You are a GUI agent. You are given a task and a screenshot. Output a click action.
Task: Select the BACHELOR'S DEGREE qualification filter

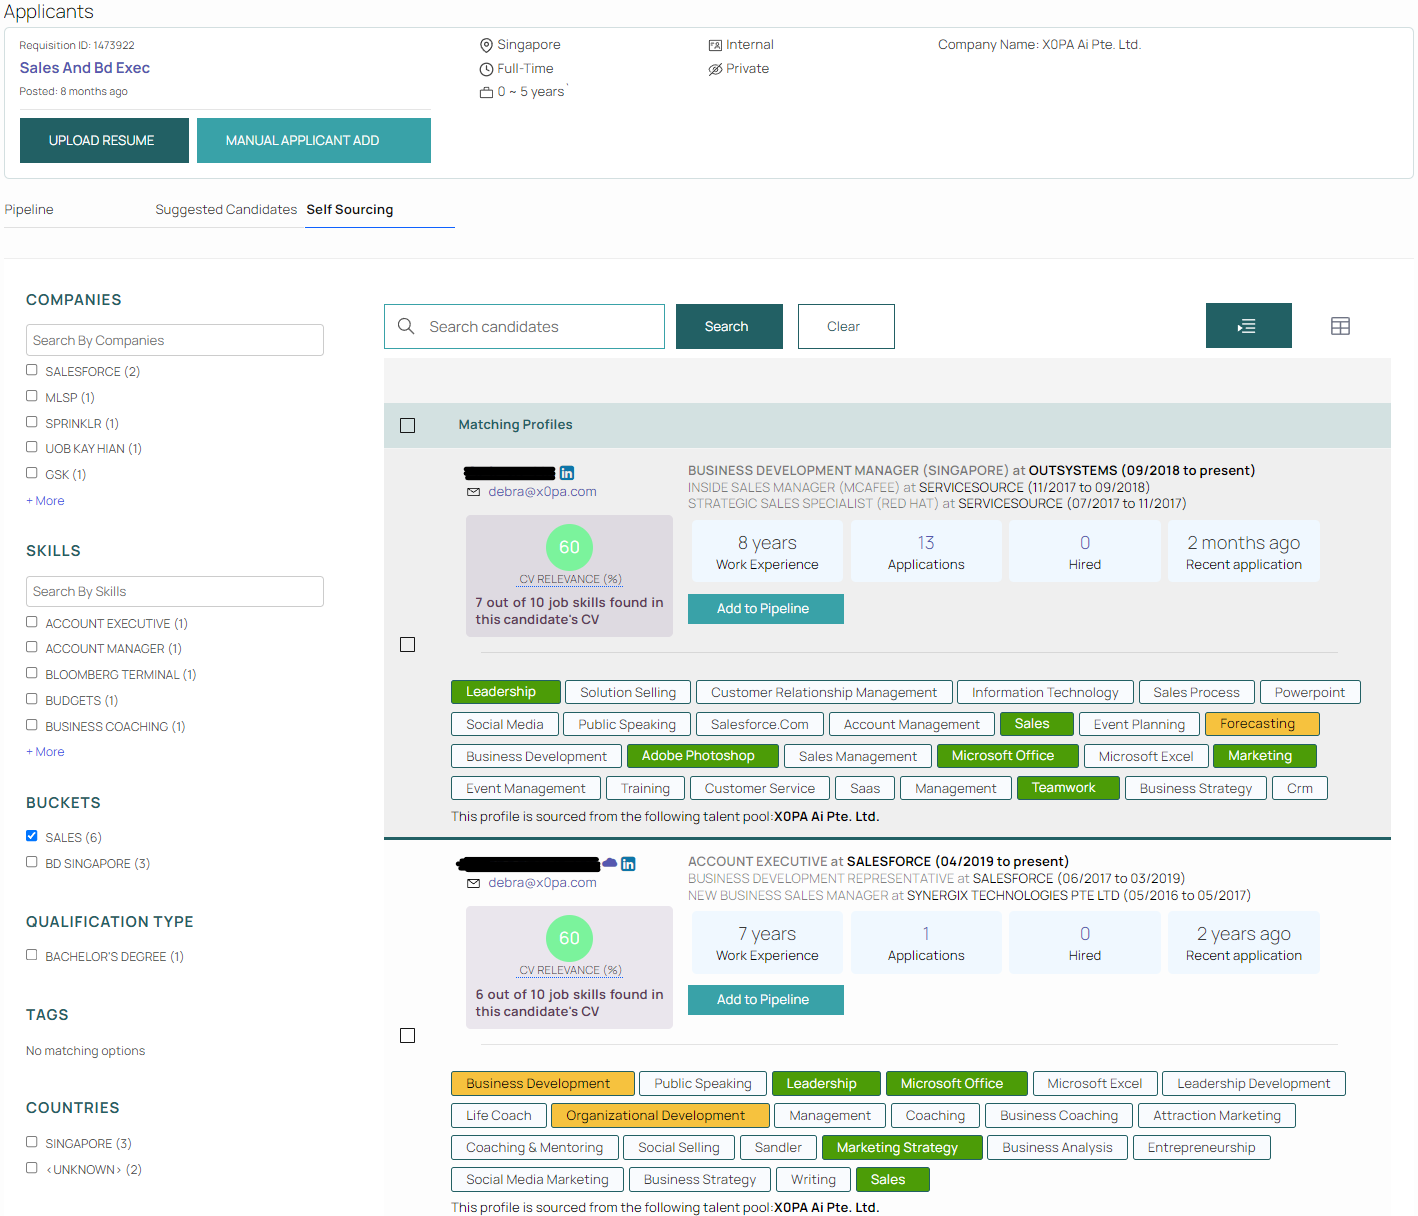tap(32, 955)
